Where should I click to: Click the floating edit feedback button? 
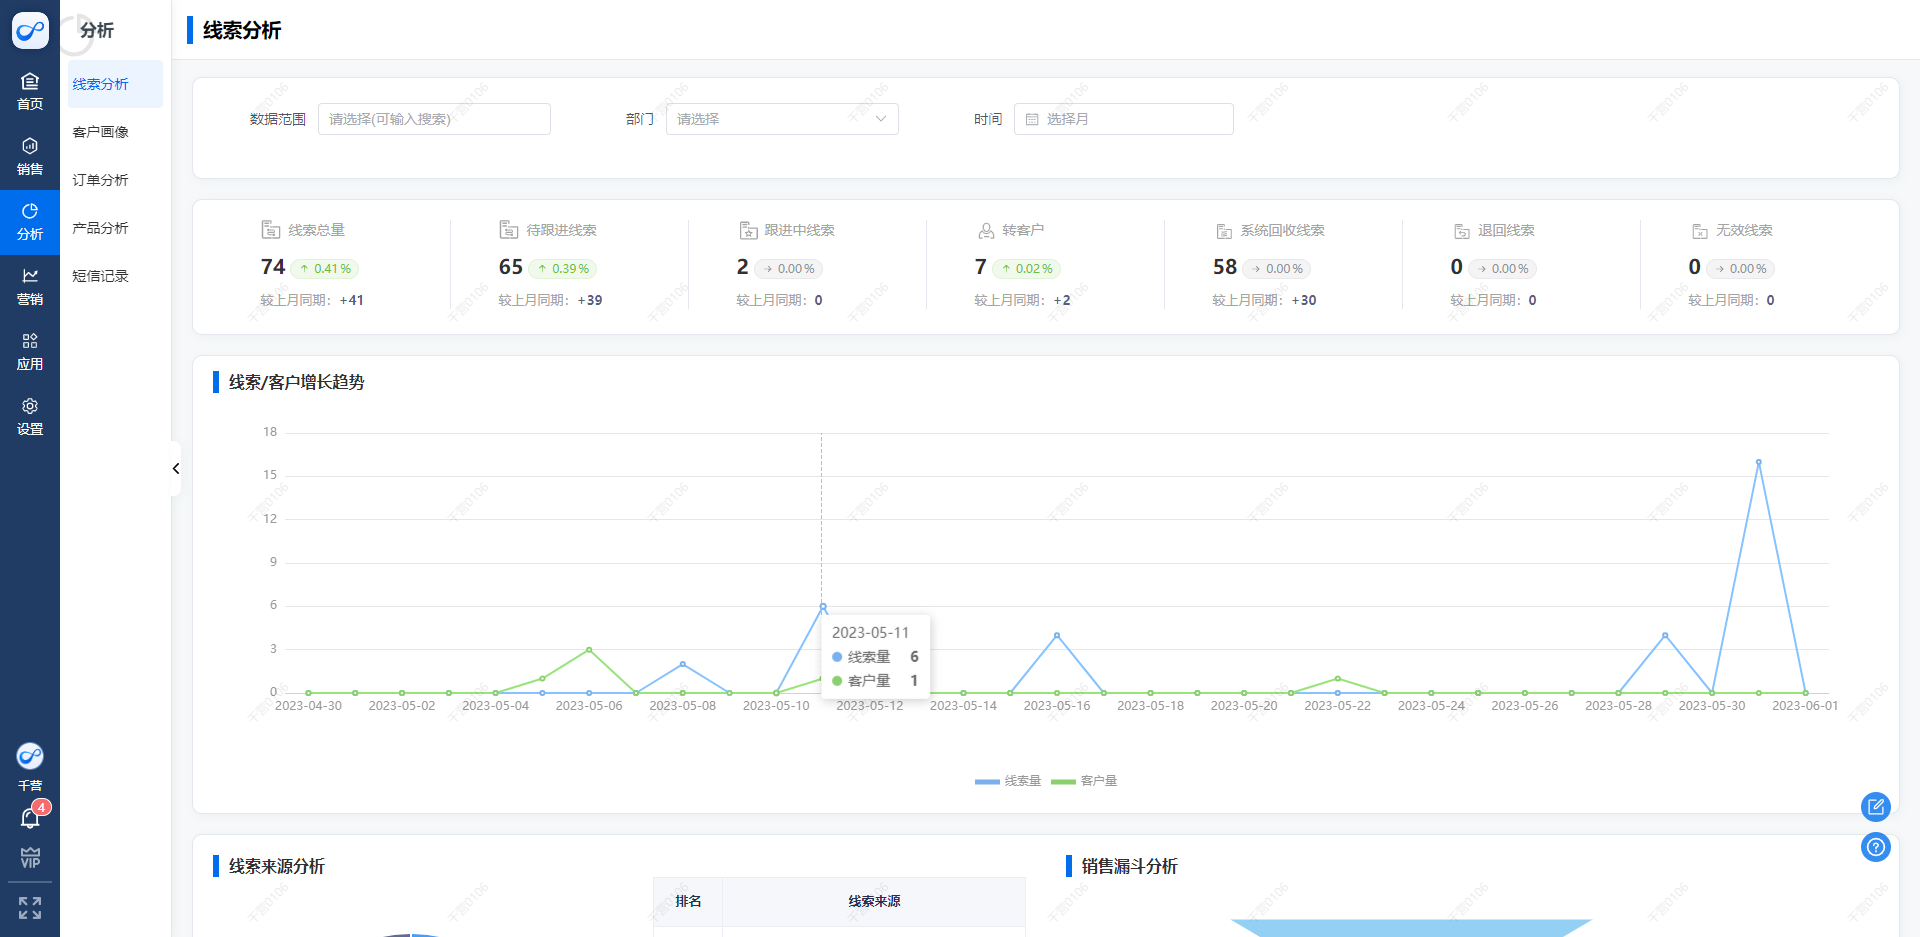point(1875,806)
